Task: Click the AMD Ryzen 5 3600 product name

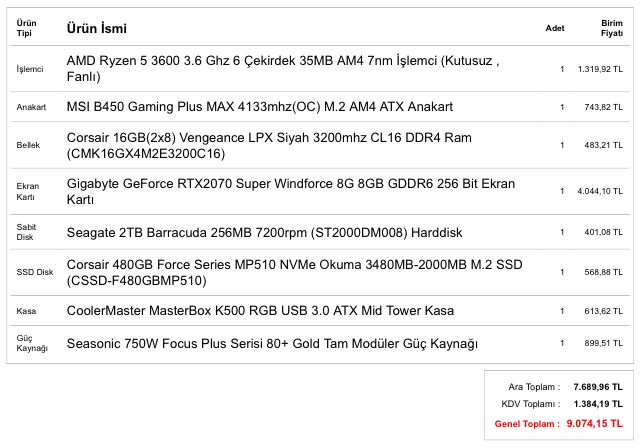Action: [x=283, y=69]
